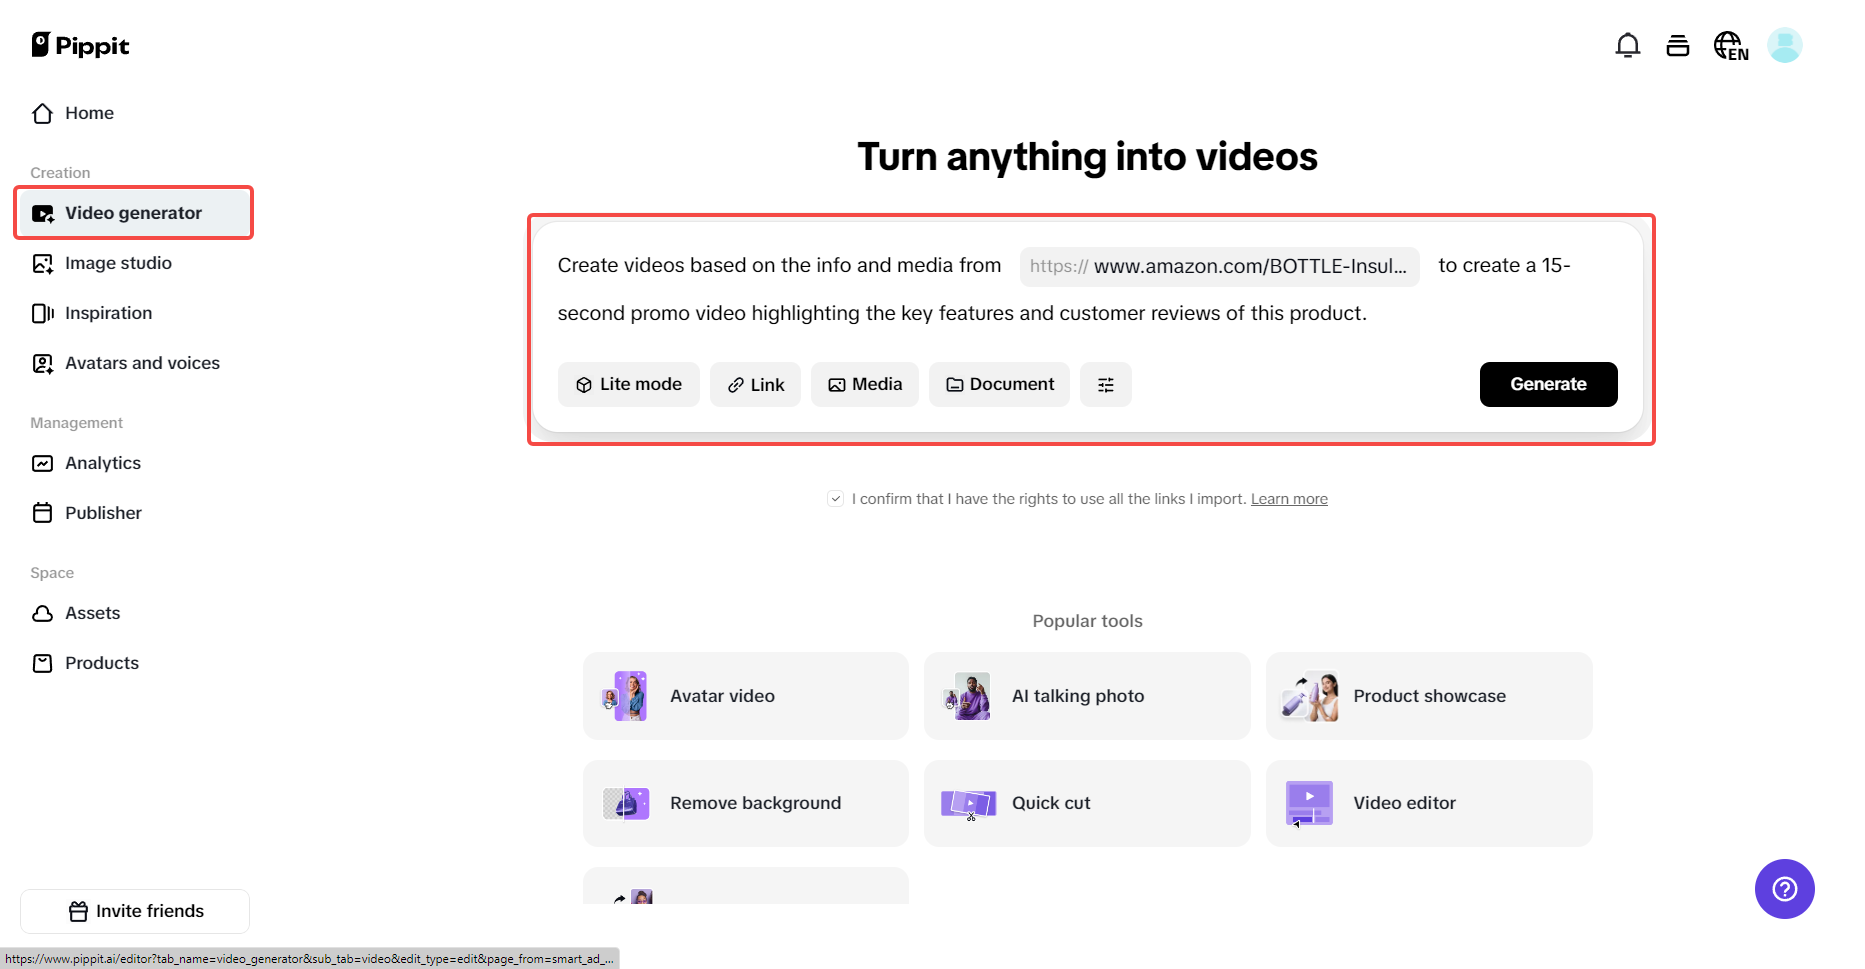Viewport: 1865px width, 969px height.
Task: Change language via the EN globe icon
Action: click(1731, 46)
